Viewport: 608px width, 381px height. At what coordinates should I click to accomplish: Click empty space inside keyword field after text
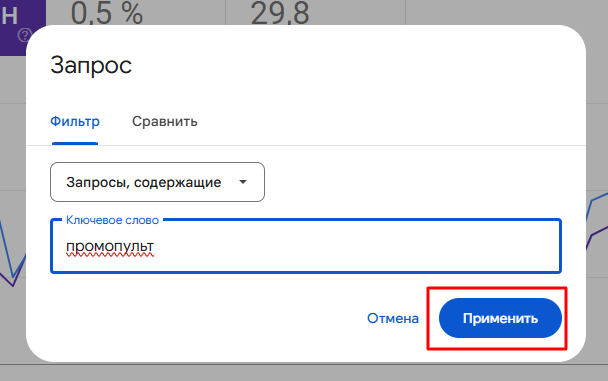pos(357,247)
